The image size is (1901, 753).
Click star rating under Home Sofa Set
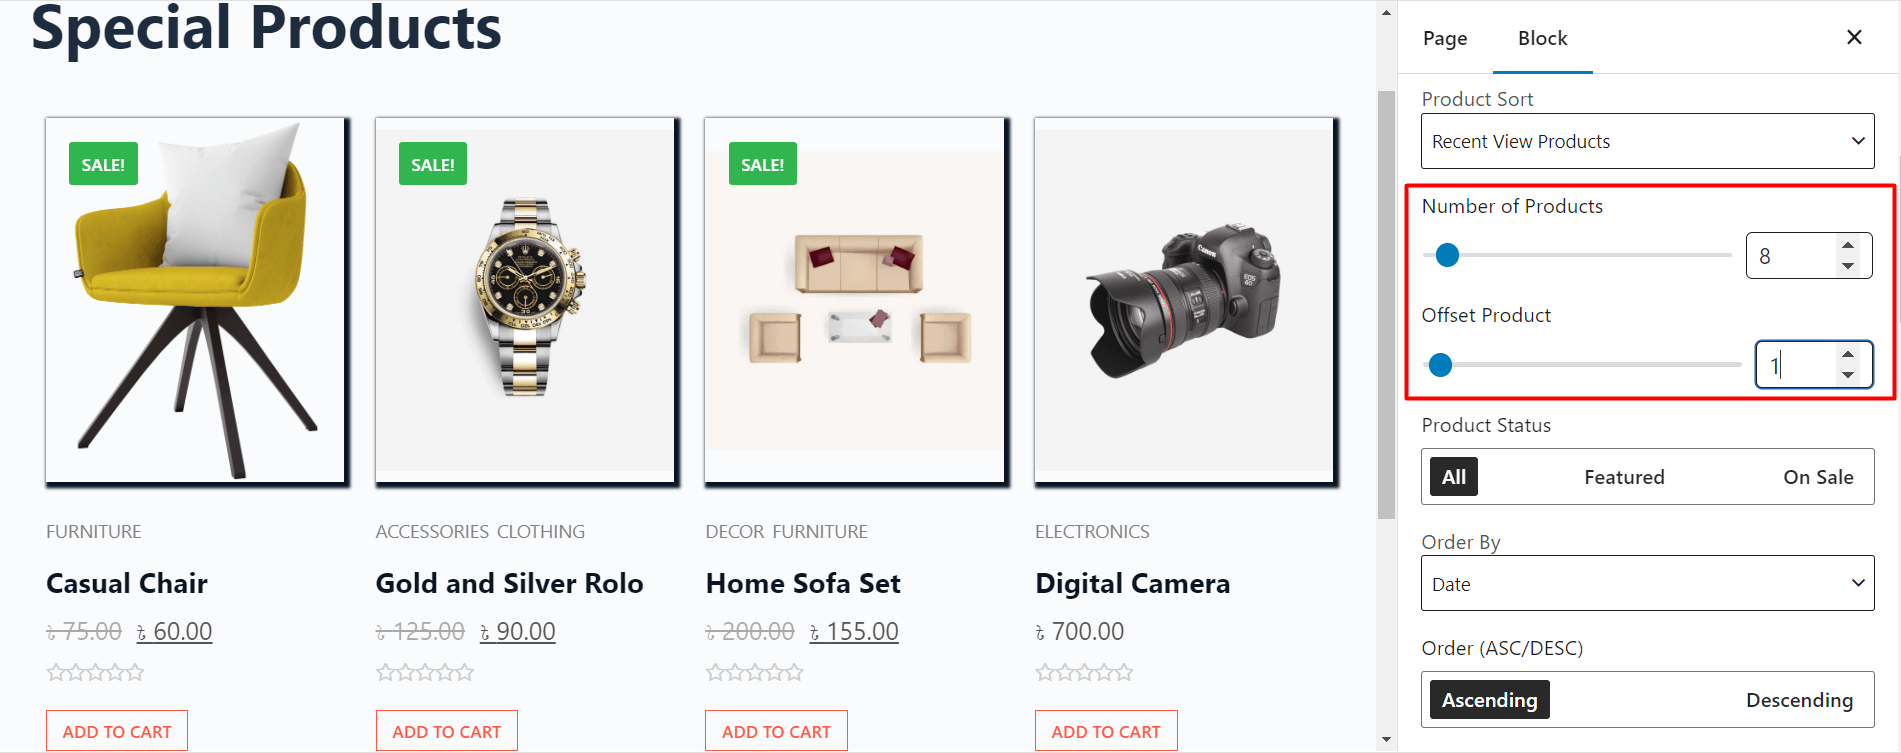(754, 672)
